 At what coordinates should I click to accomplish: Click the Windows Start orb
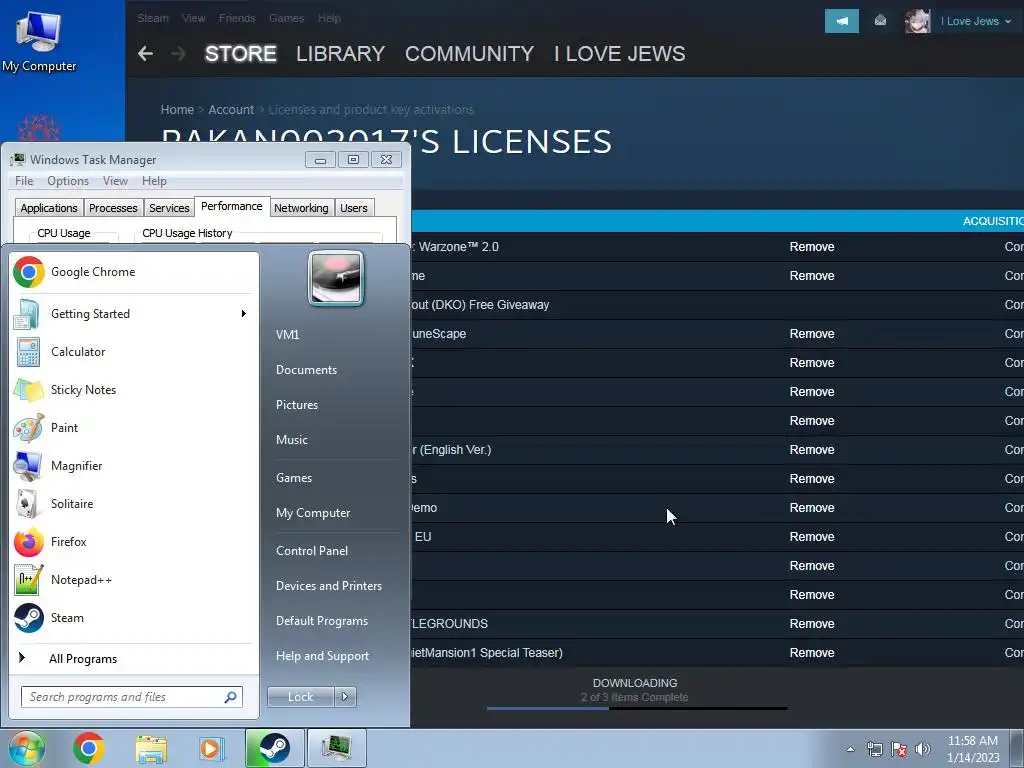(x=26, y=748)
